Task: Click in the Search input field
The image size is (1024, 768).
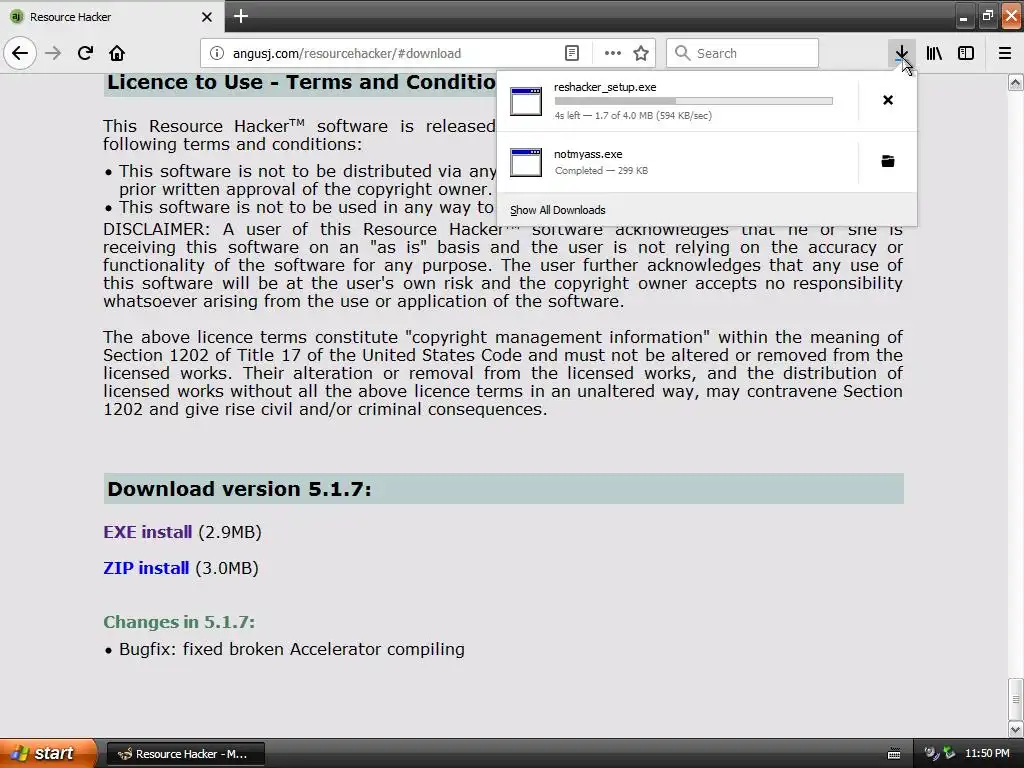Action: tap(743, 53)
